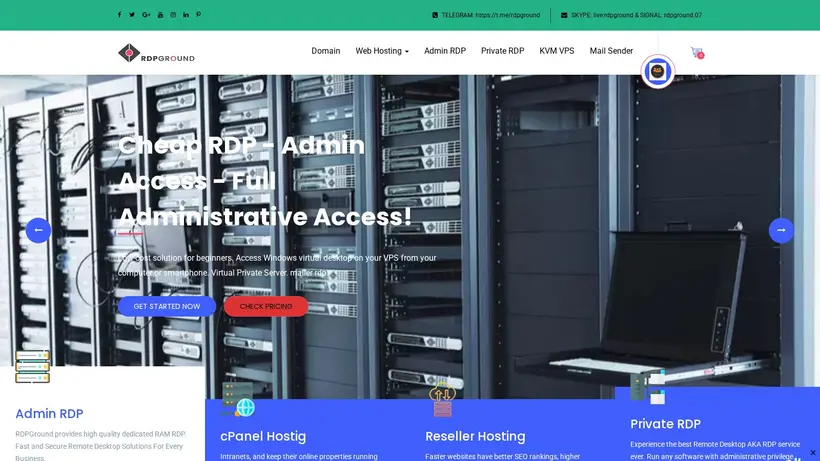Open the round chat avatar widget

657,71
